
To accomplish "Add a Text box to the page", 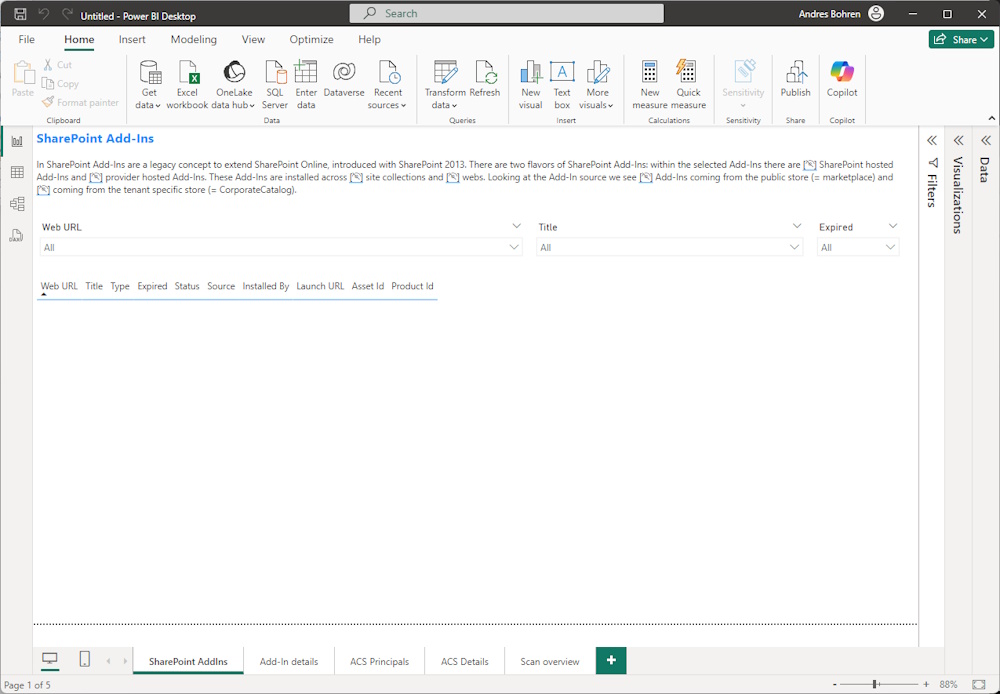I will [x=562, y=85].
